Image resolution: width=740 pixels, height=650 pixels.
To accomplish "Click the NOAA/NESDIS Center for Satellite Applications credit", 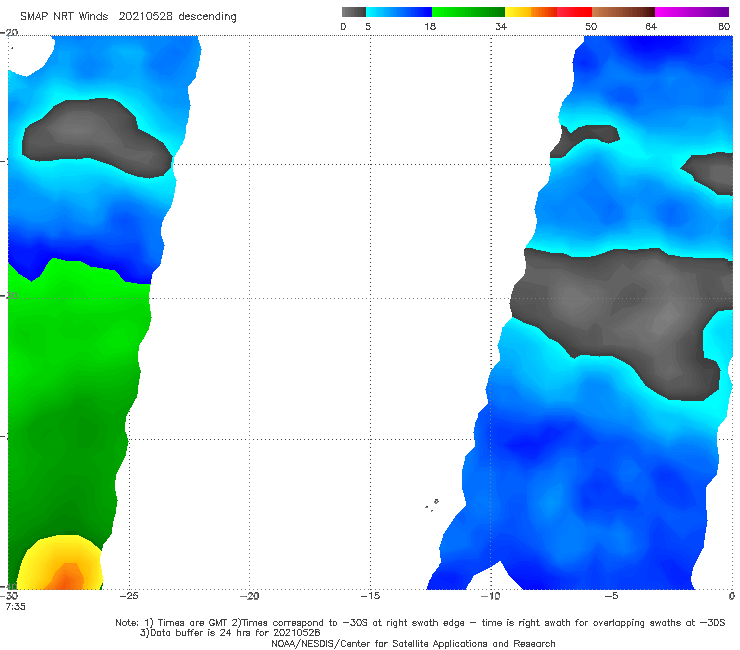I will pyautogui.click(x=413, y=643).
